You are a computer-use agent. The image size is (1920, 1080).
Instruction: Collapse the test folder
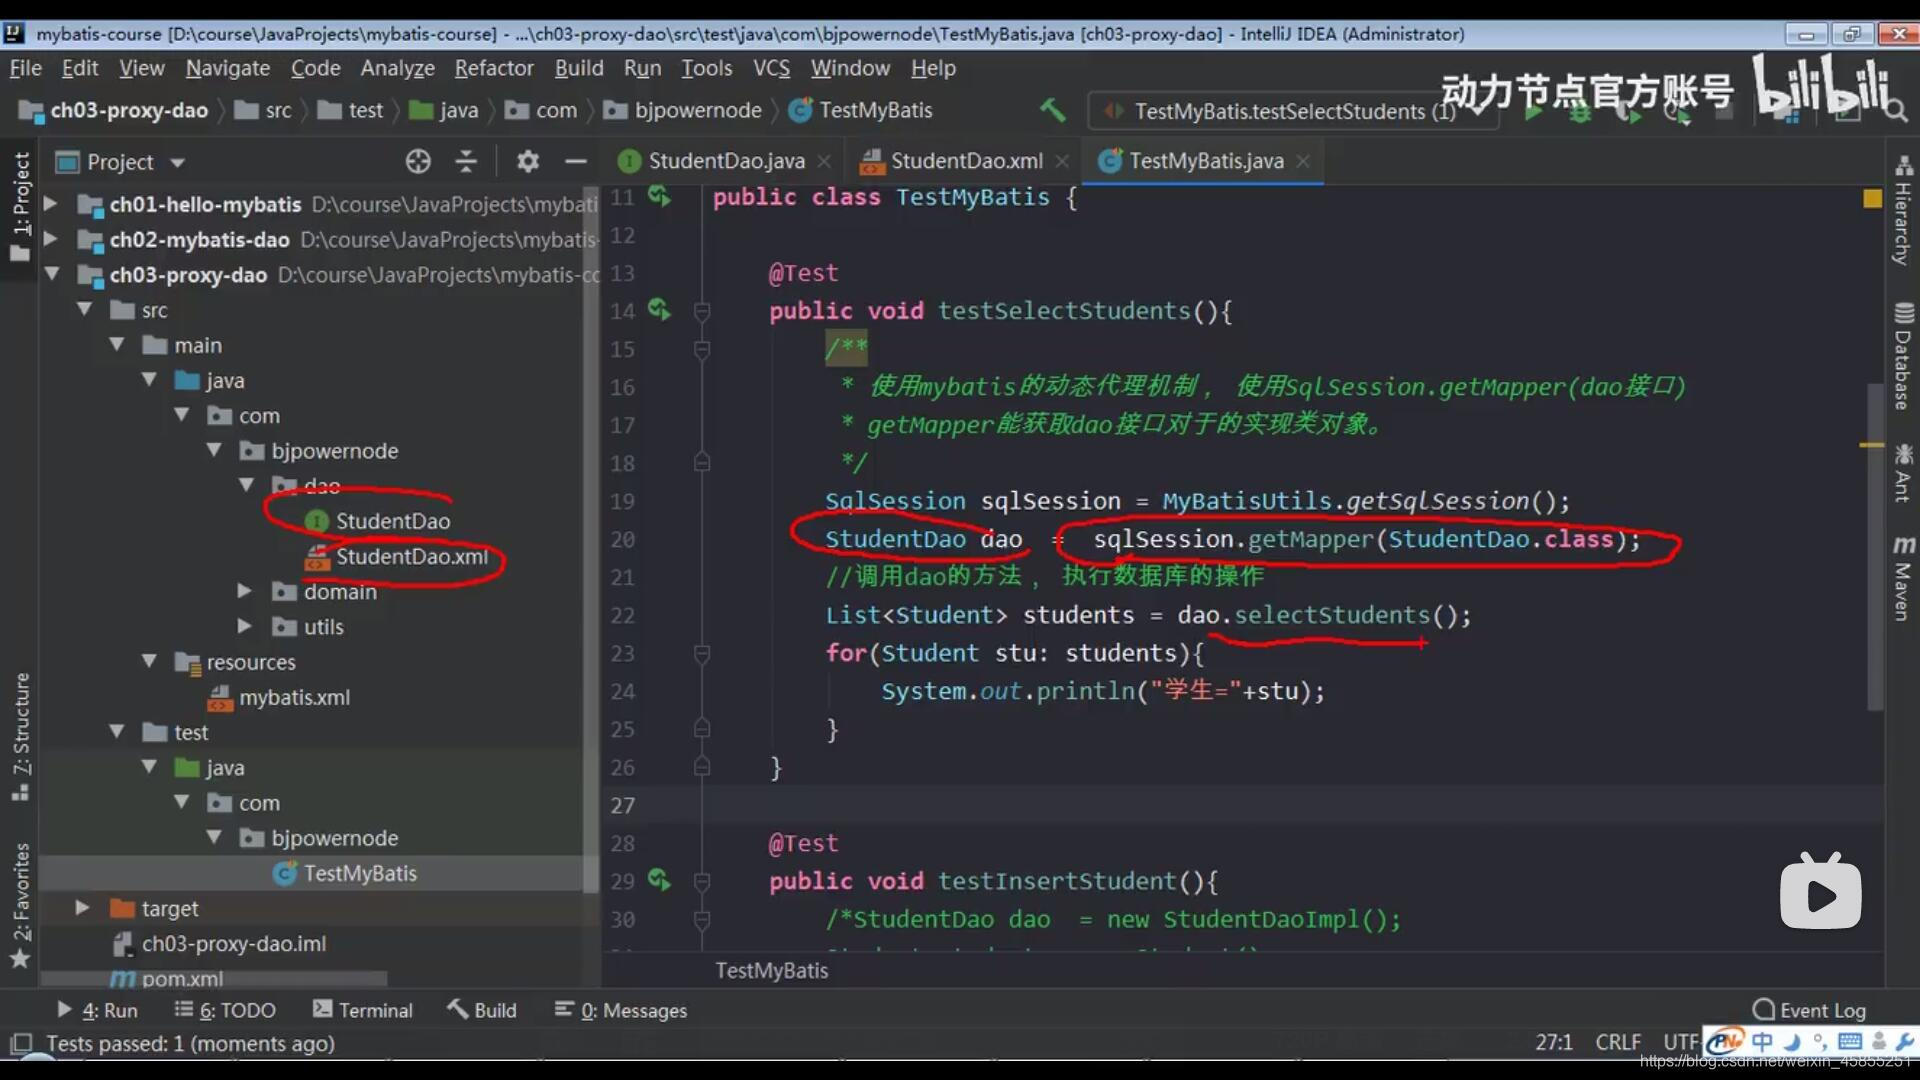pyautogui.click(x=117, y=732)
